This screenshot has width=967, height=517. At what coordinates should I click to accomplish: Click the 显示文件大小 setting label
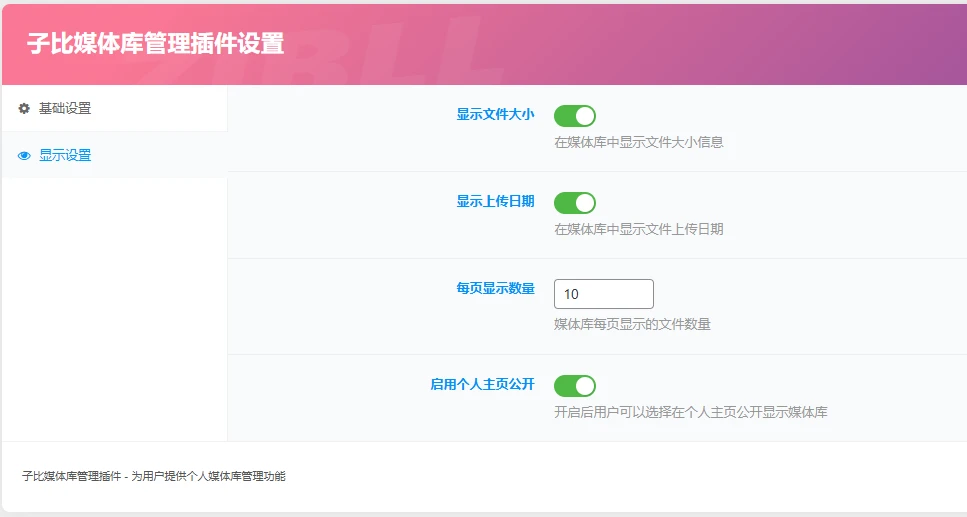(495, 115)
